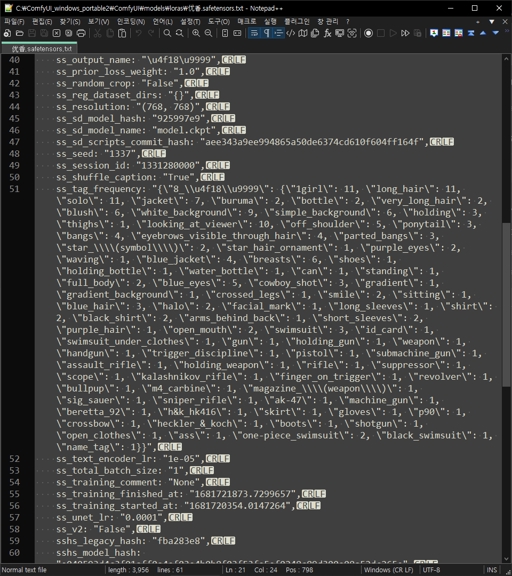The image size is (512, 576).
Task: Expand the toolbar overflow chevron
Action: point(507,32)
